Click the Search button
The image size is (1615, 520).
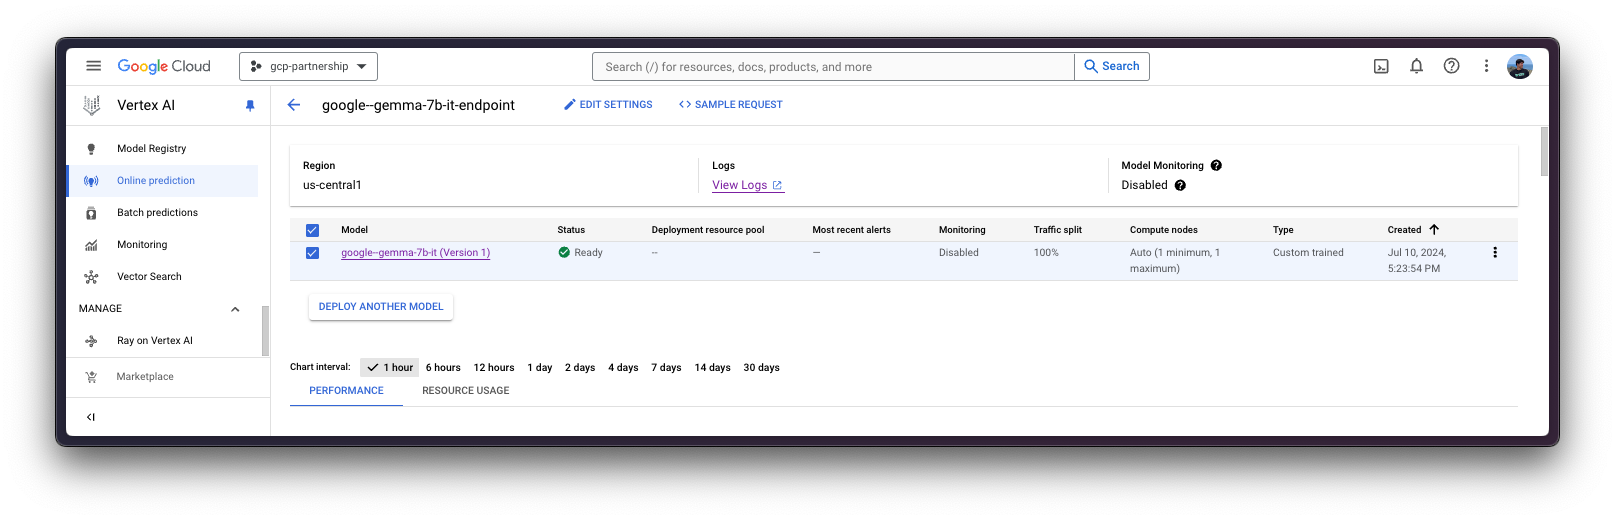tap(1112, 67)
